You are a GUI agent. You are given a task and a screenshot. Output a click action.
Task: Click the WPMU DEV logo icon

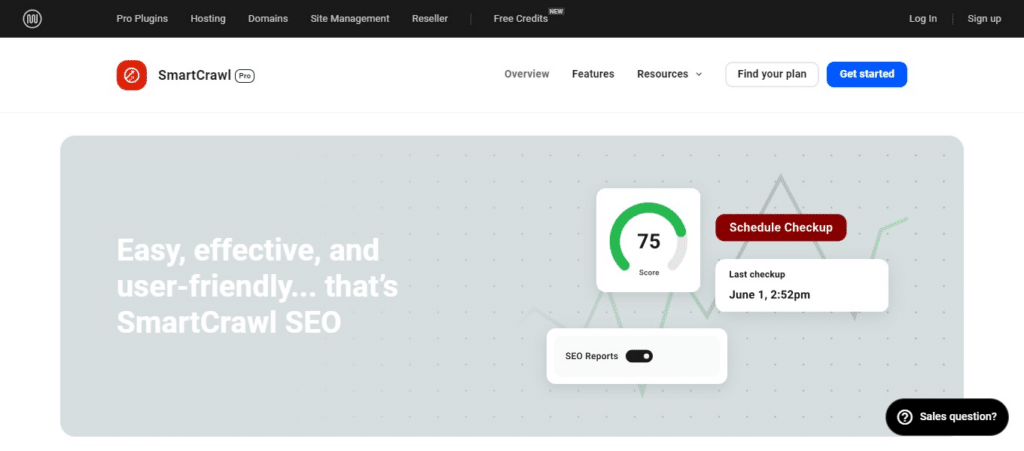(32, 19)
